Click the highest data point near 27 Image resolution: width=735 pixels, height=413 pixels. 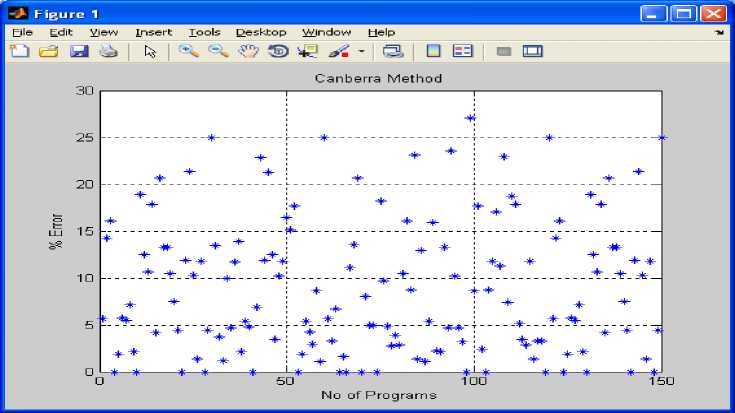click(x=470, y=118)
